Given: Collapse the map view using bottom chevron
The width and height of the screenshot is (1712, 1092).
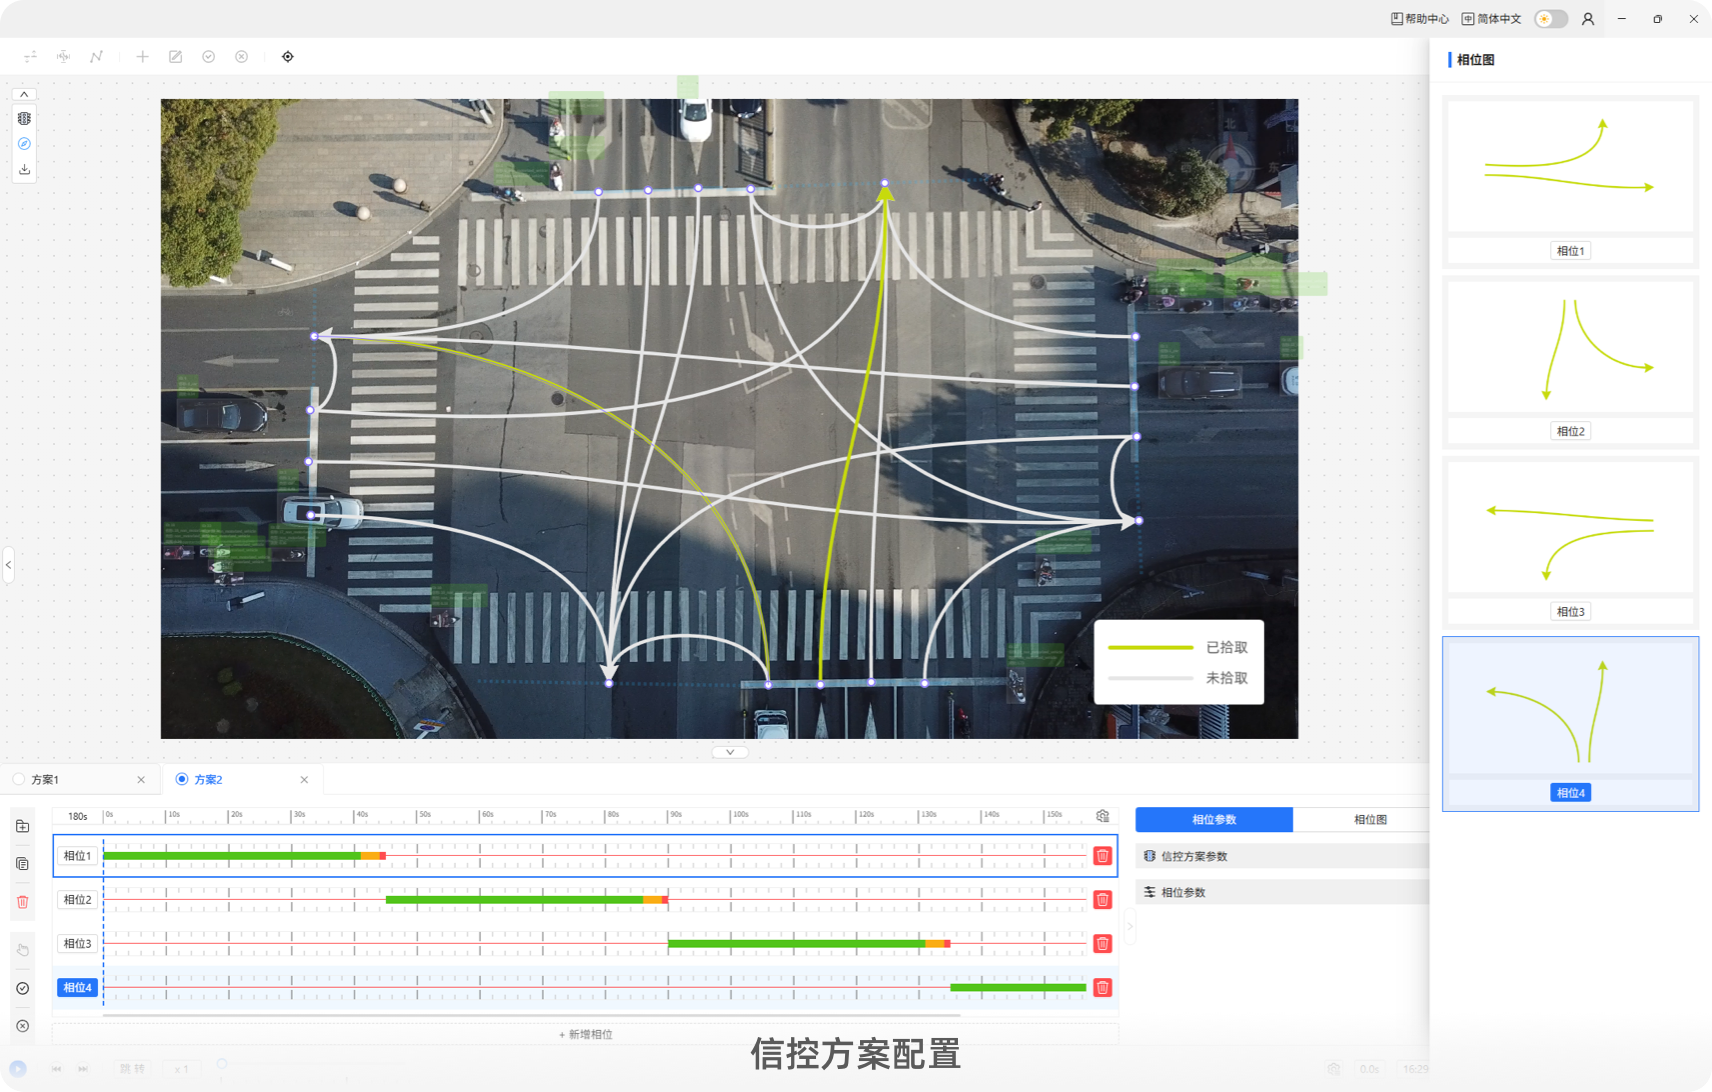Looking at the screenshot, I should coord(730,752).
